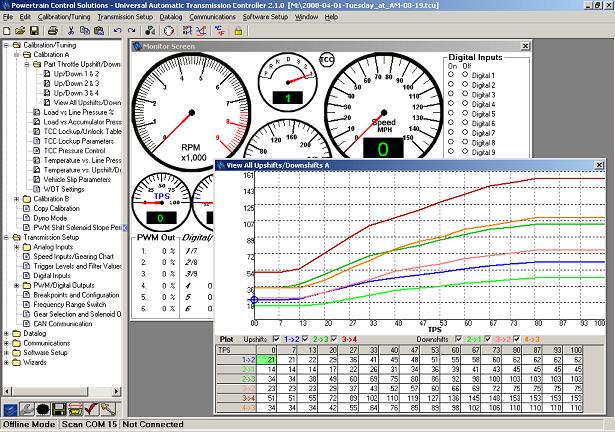The image size is (615, 432).
Task: Click the floppy disk icon in bottom-left toolbar
Action: pos(59,409)
